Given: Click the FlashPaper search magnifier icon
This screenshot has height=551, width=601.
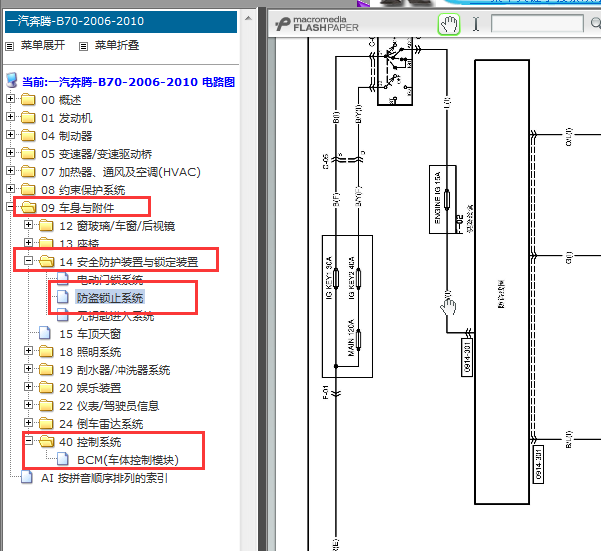Looking at the screenshot, I should coord(596,24).
